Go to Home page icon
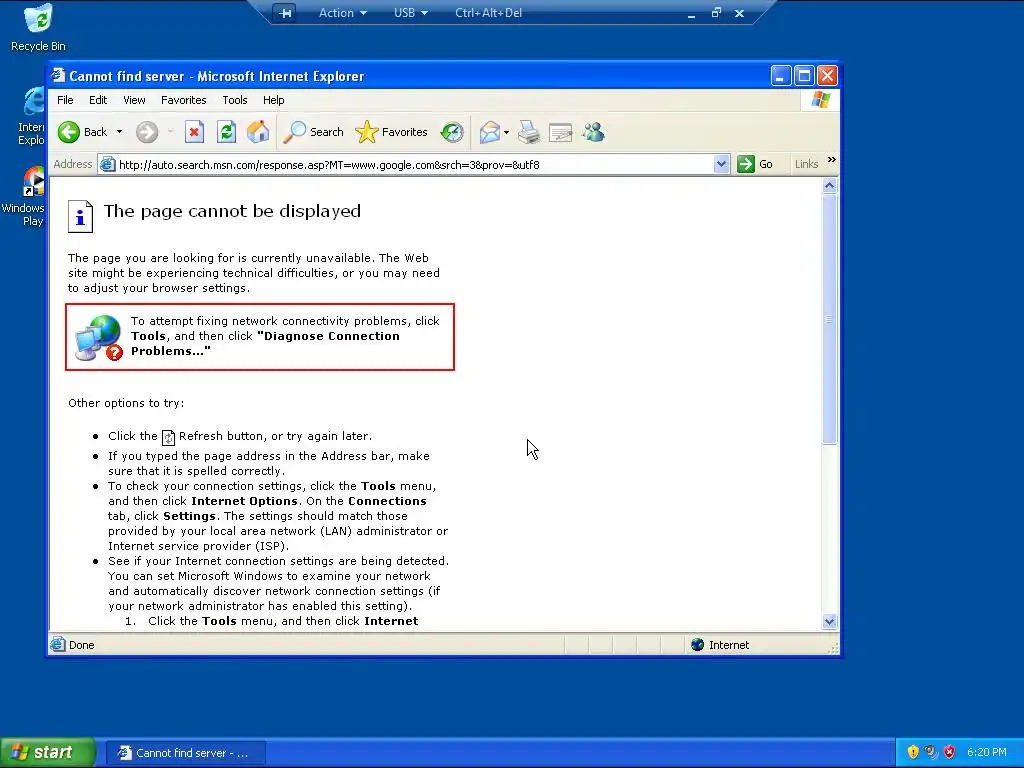Image resolution: width=1024 pixels, height=768 pixels. click(258, 132)
